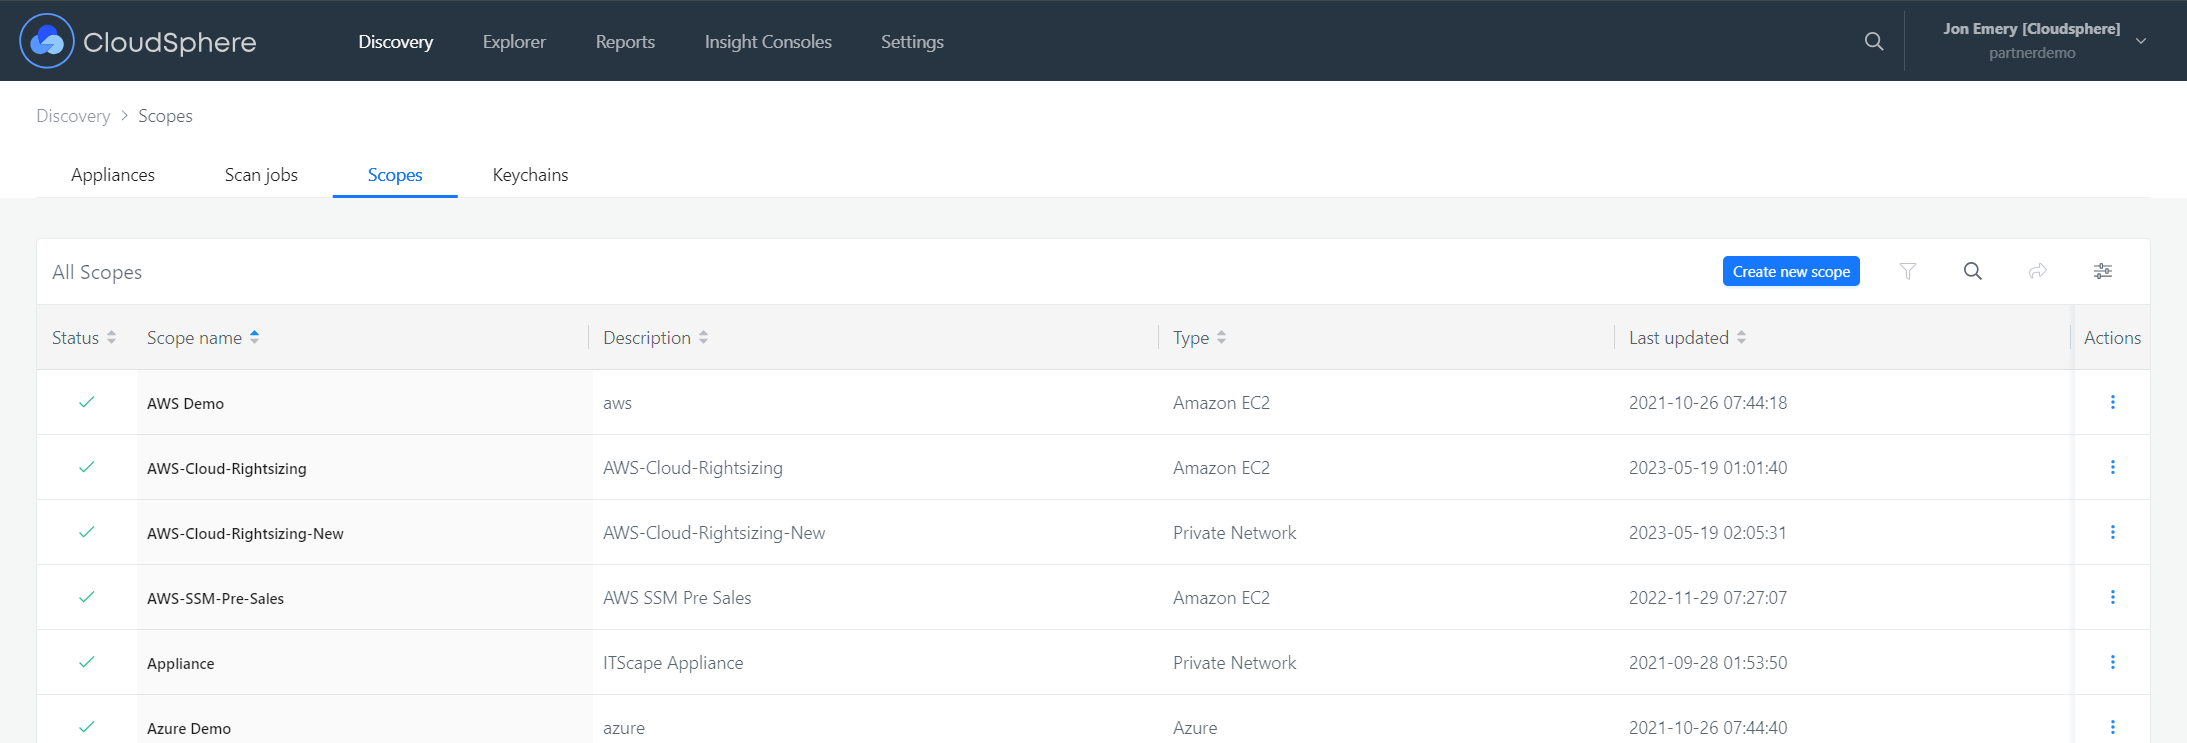Open filter funnel icon for All Scopes
The image size is (2187, 743).
point(1908,271)
